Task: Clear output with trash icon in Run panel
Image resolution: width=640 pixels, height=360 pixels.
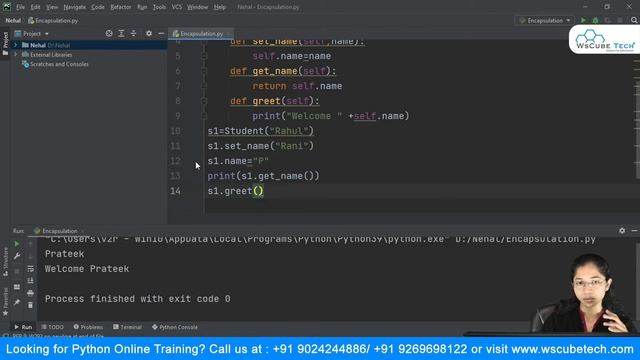Action: click(x=30, y=305)
